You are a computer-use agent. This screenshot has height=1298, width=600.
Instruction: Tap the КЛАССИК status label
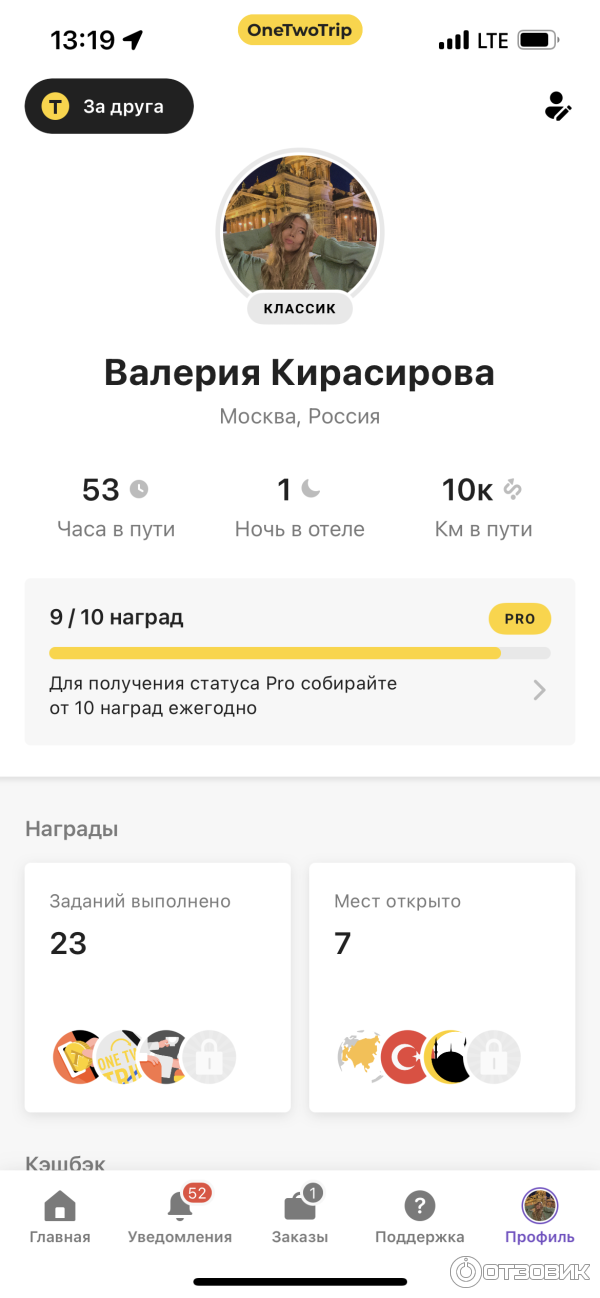click(300, 308)
